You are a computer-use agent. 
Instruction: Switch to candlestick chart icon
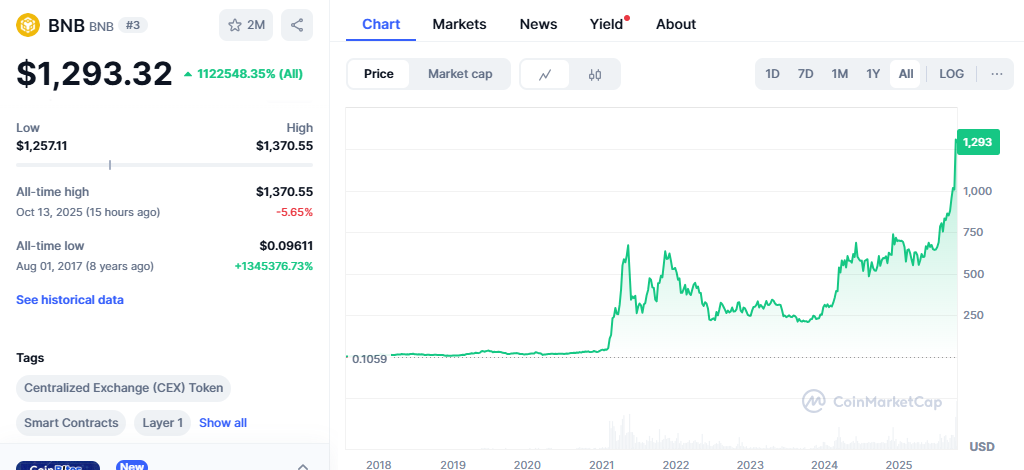595,74
